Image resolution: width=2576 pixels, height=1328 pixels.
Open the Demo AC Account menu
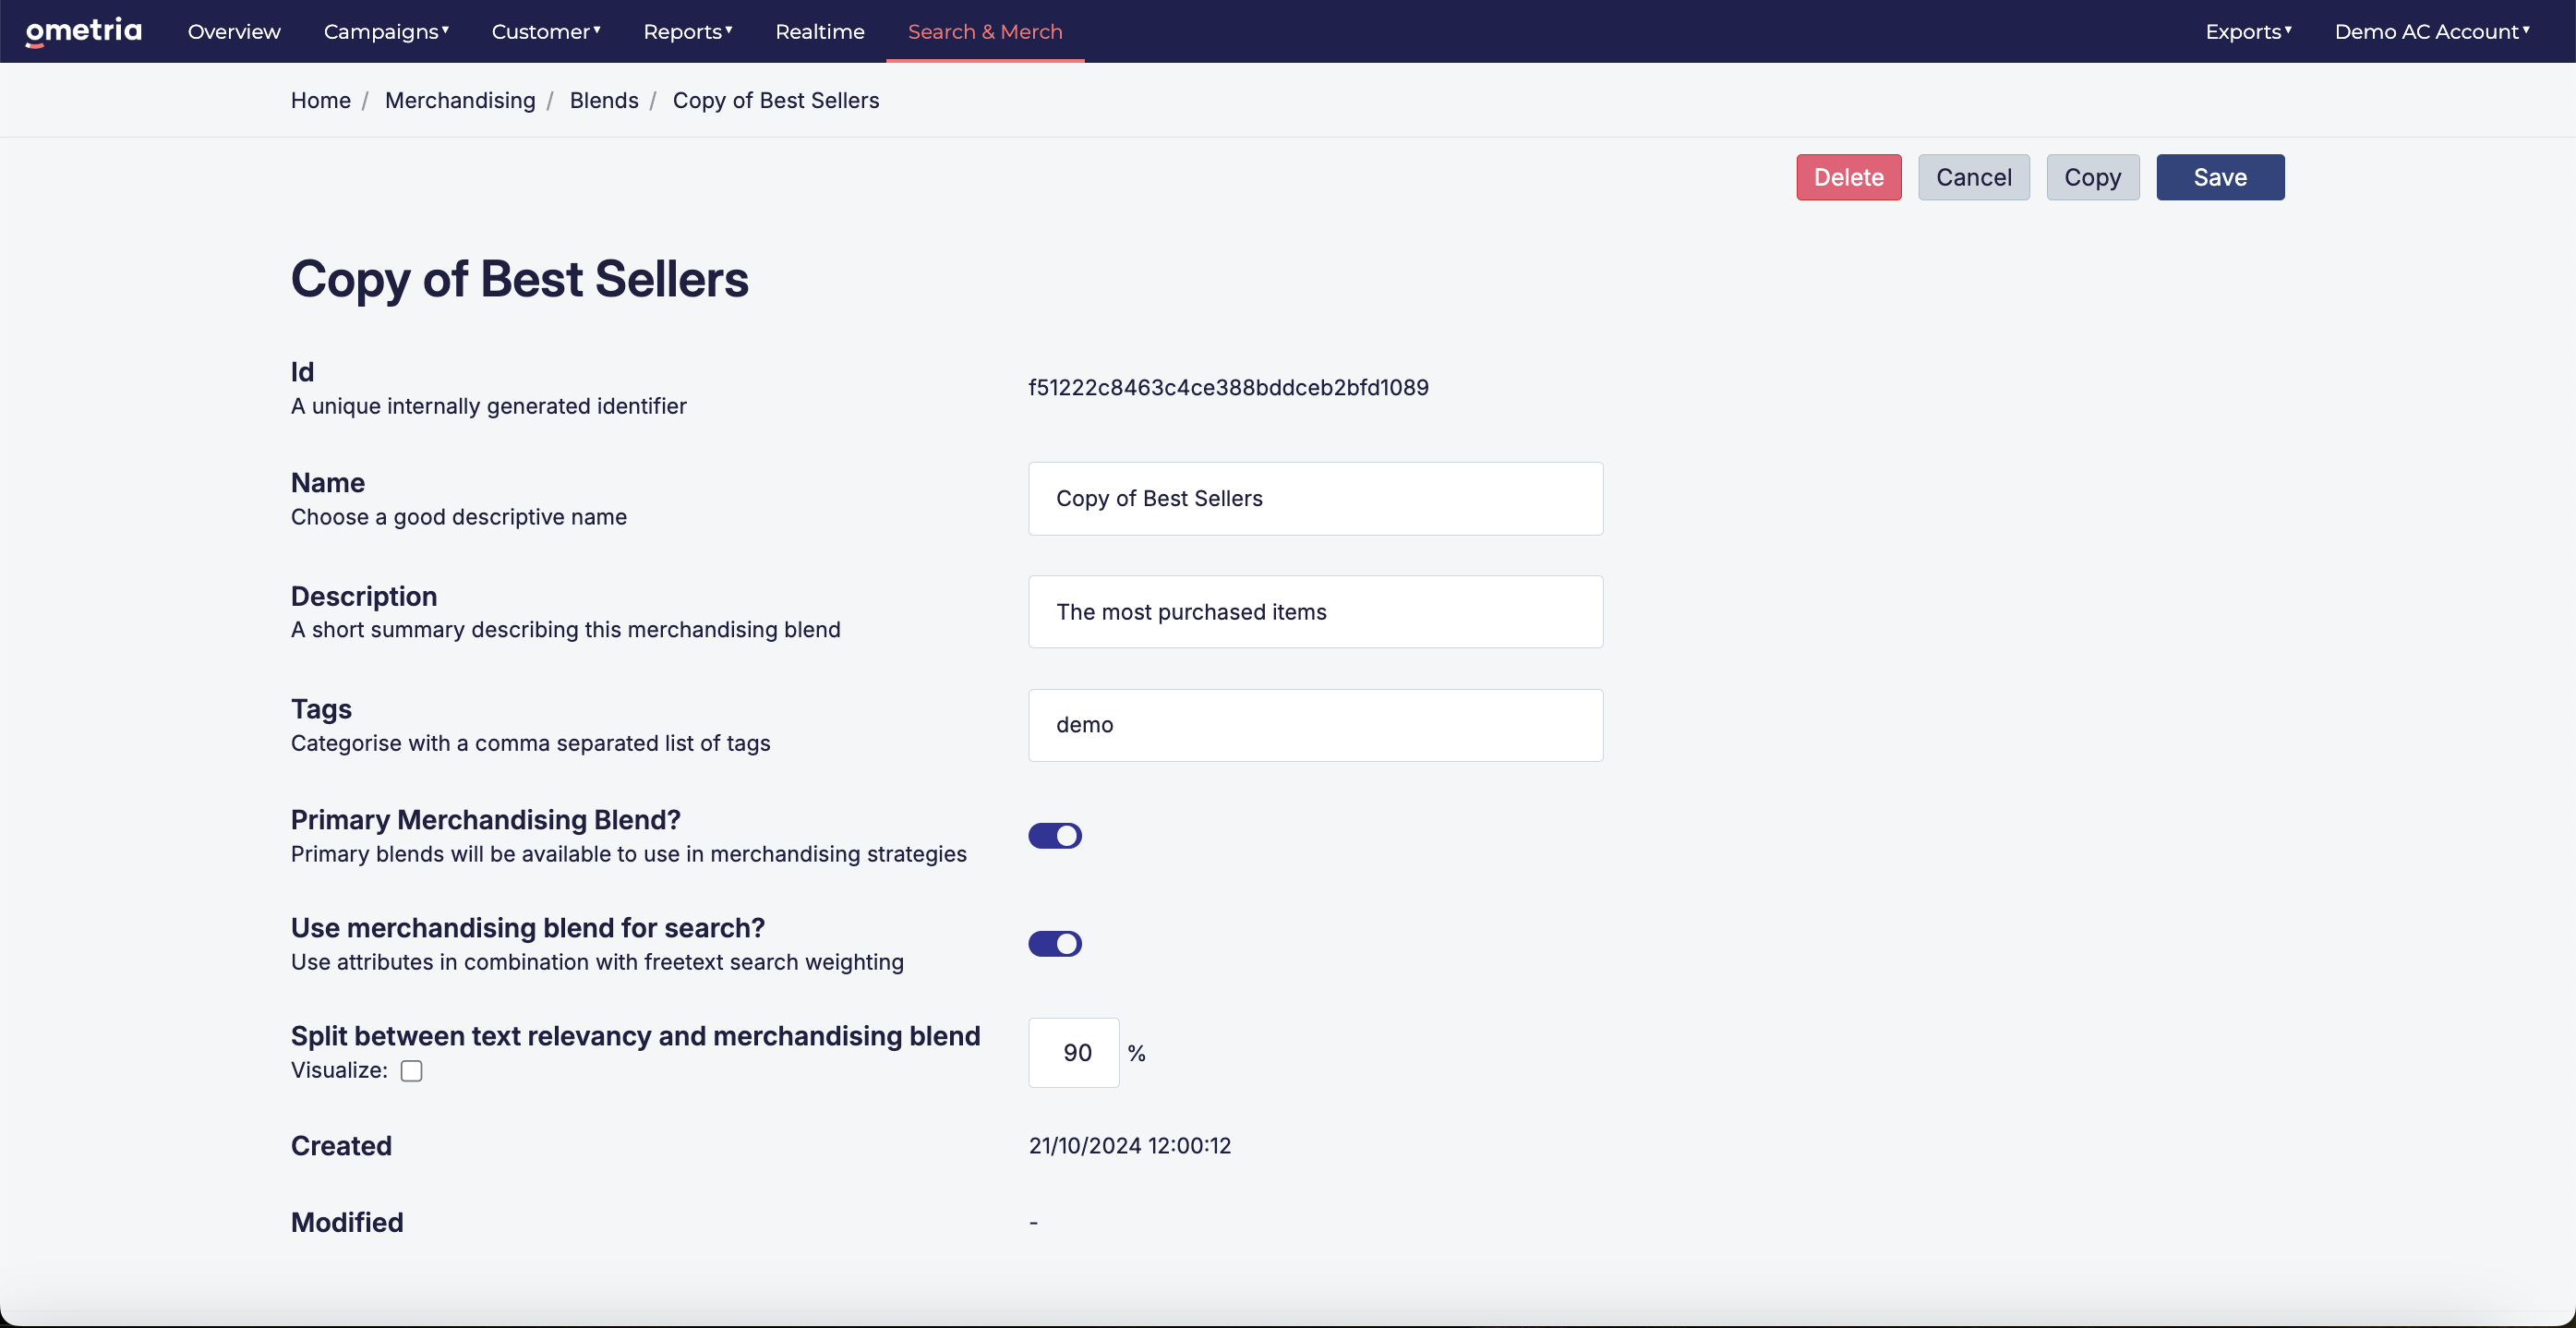point(2432,31)
